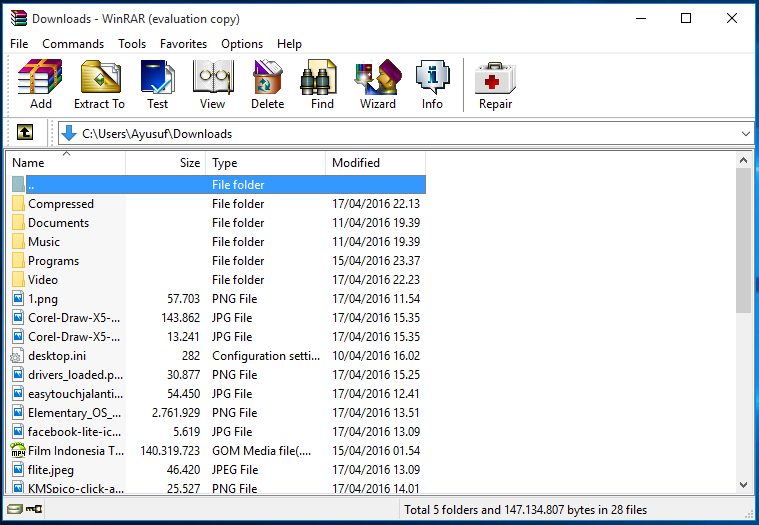Click the disk drive icon in status bar
Image resolution: width=759 pixels, height=525 pixels.
15,509
